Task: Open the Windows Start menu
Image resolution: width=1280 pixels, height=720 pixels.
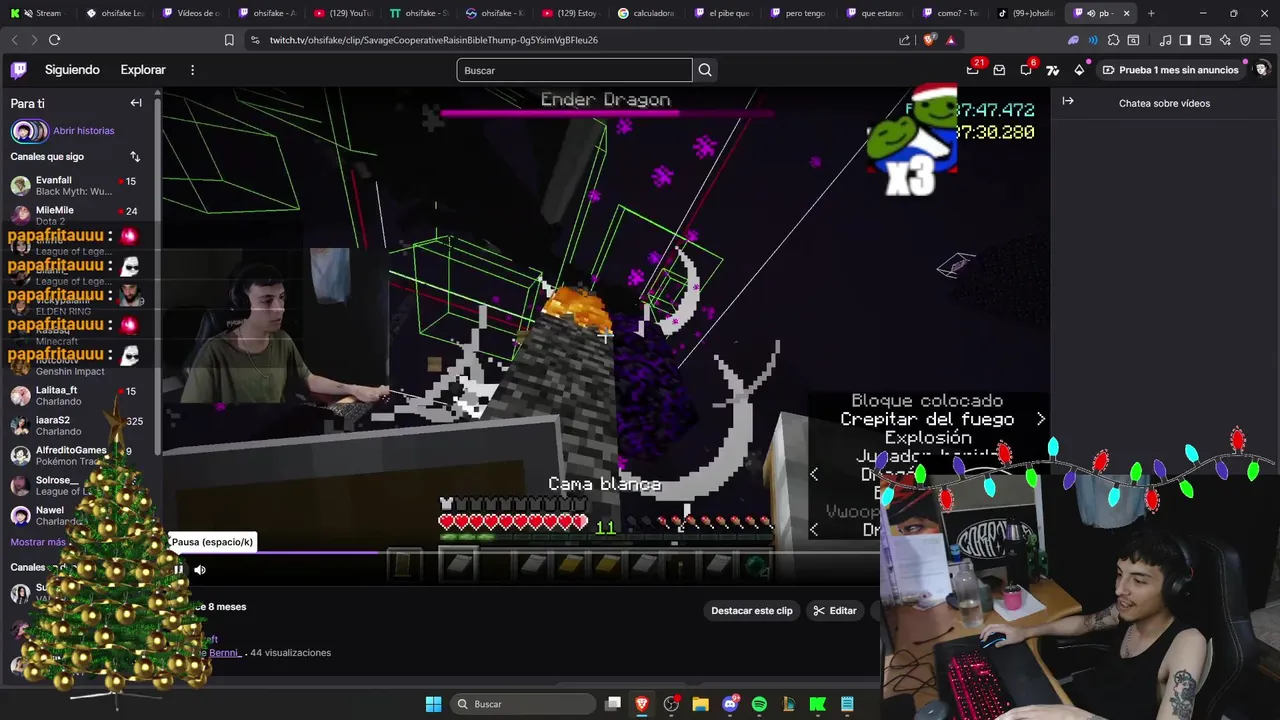Action: [x=433, y=704]
